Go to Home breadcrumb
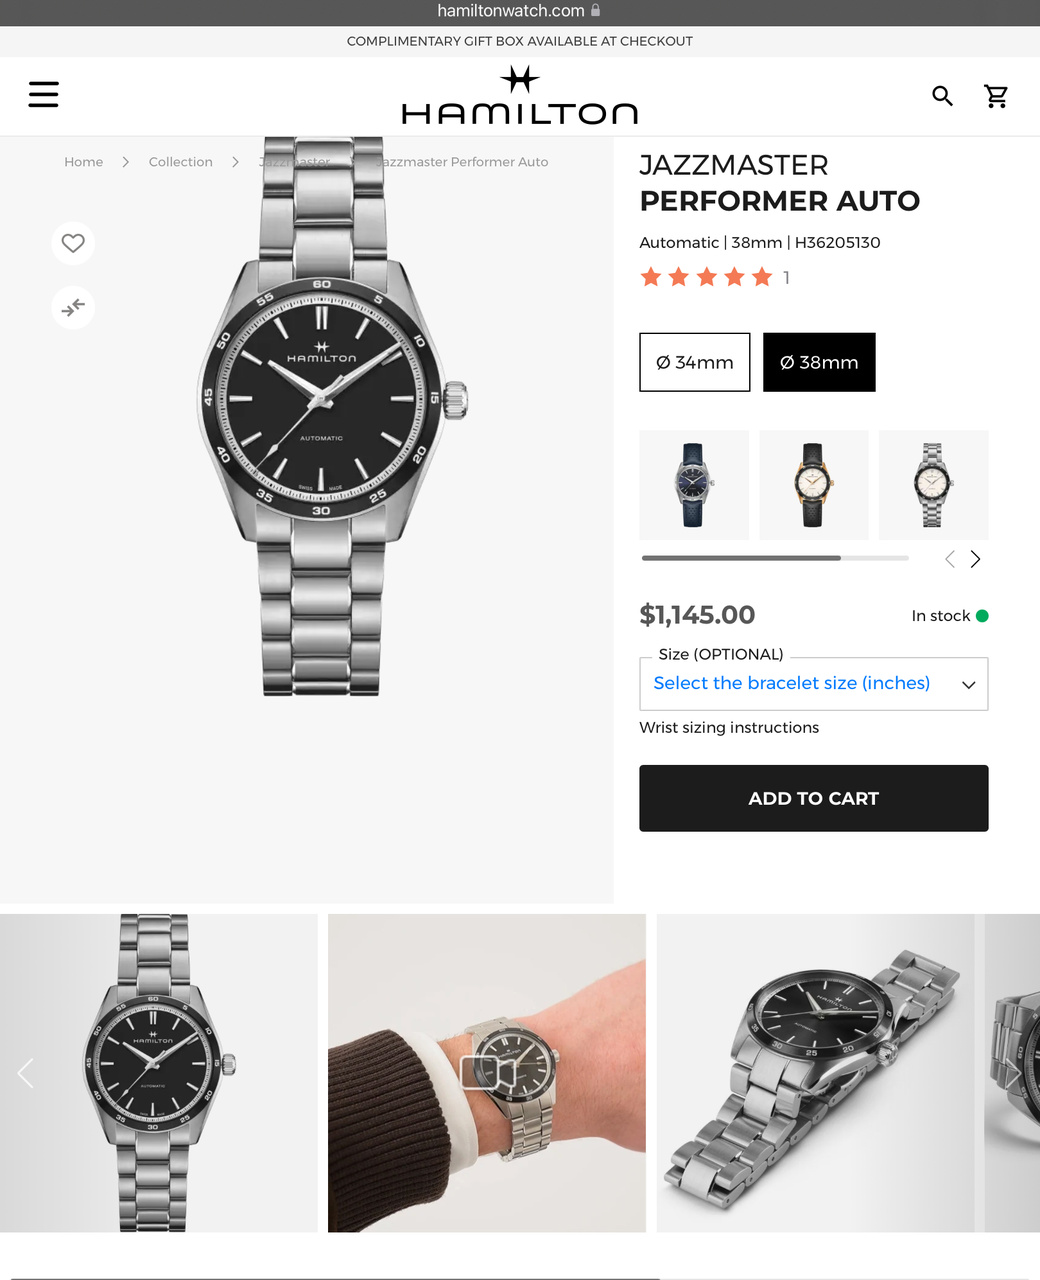The height and width of the screenshot is (1280, 1040). click(84, 162)
